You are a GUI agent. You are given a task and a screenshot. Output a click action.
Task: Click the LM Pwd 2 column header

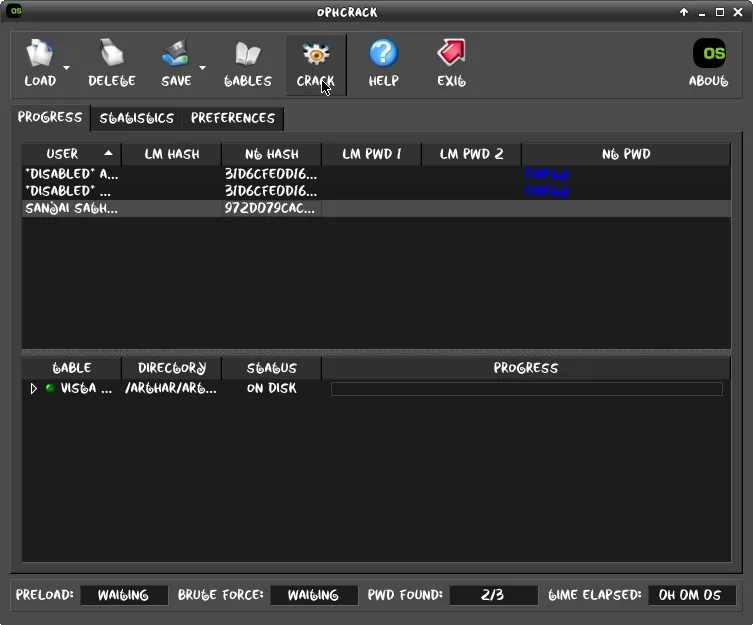pyautogui.click(x=472, y=154)
